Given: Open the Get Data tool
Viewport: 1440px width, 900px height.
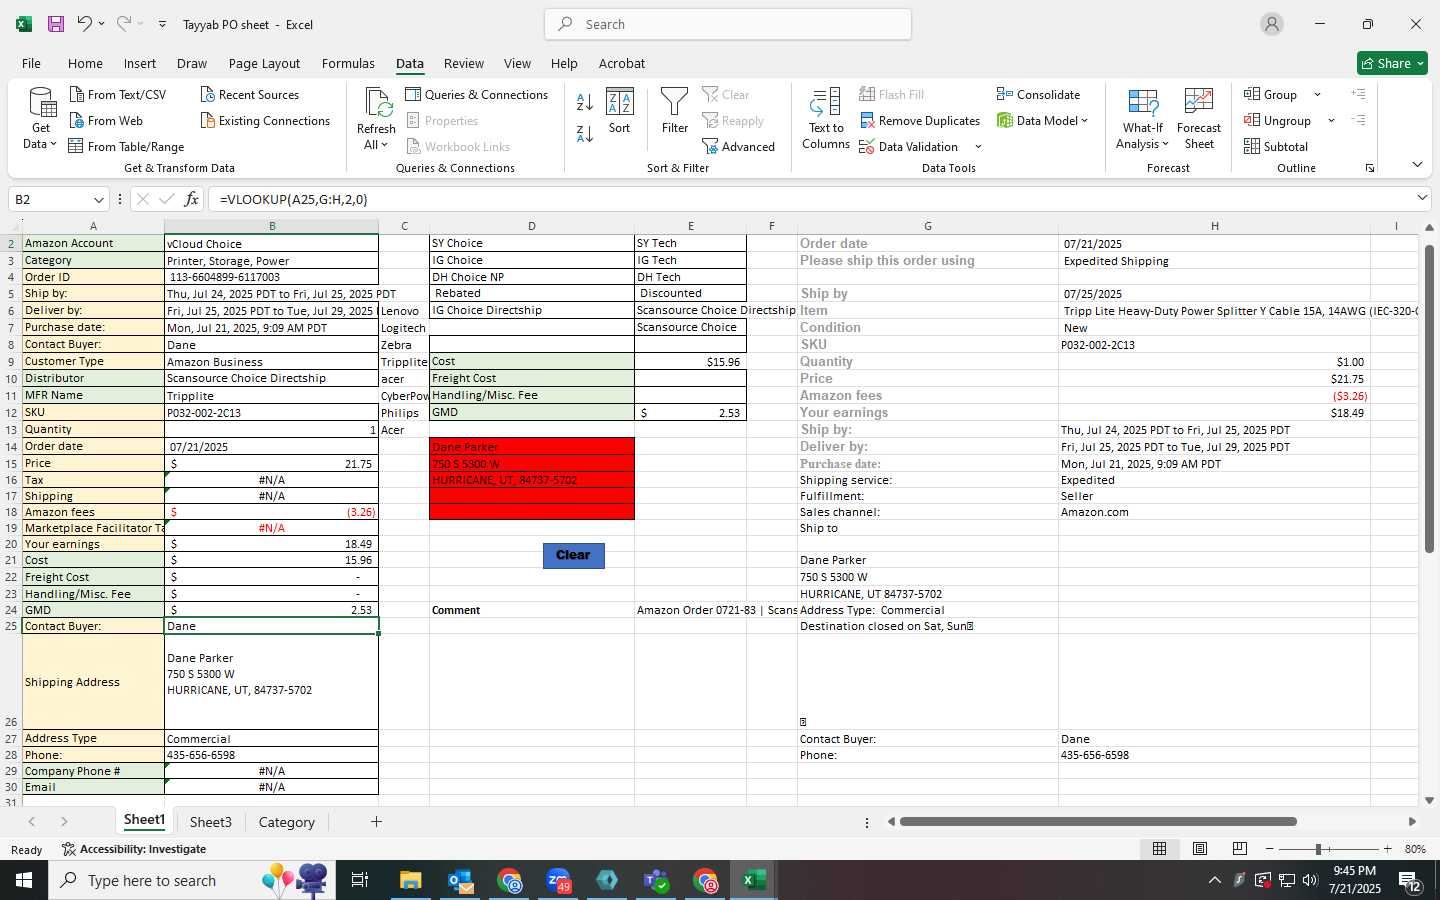Looking at the screenshot, I should pyautogui.click(x=41, y=118).
